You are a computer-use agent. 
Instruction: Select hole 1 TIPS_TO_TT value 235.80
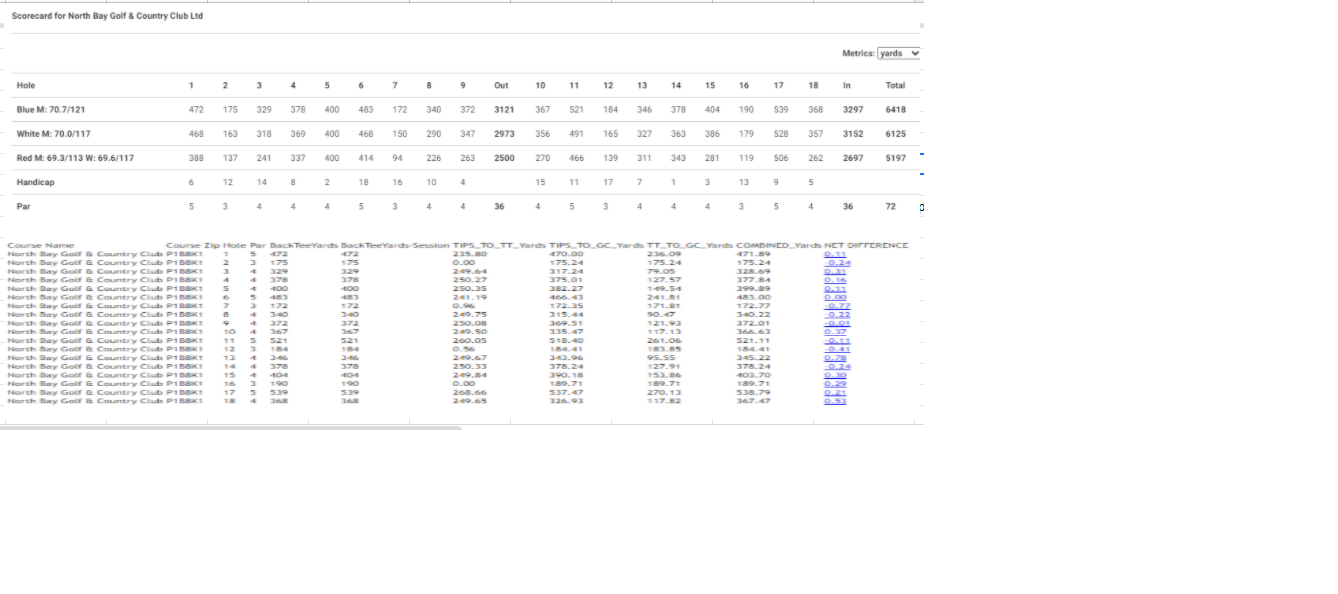(469, 254)
